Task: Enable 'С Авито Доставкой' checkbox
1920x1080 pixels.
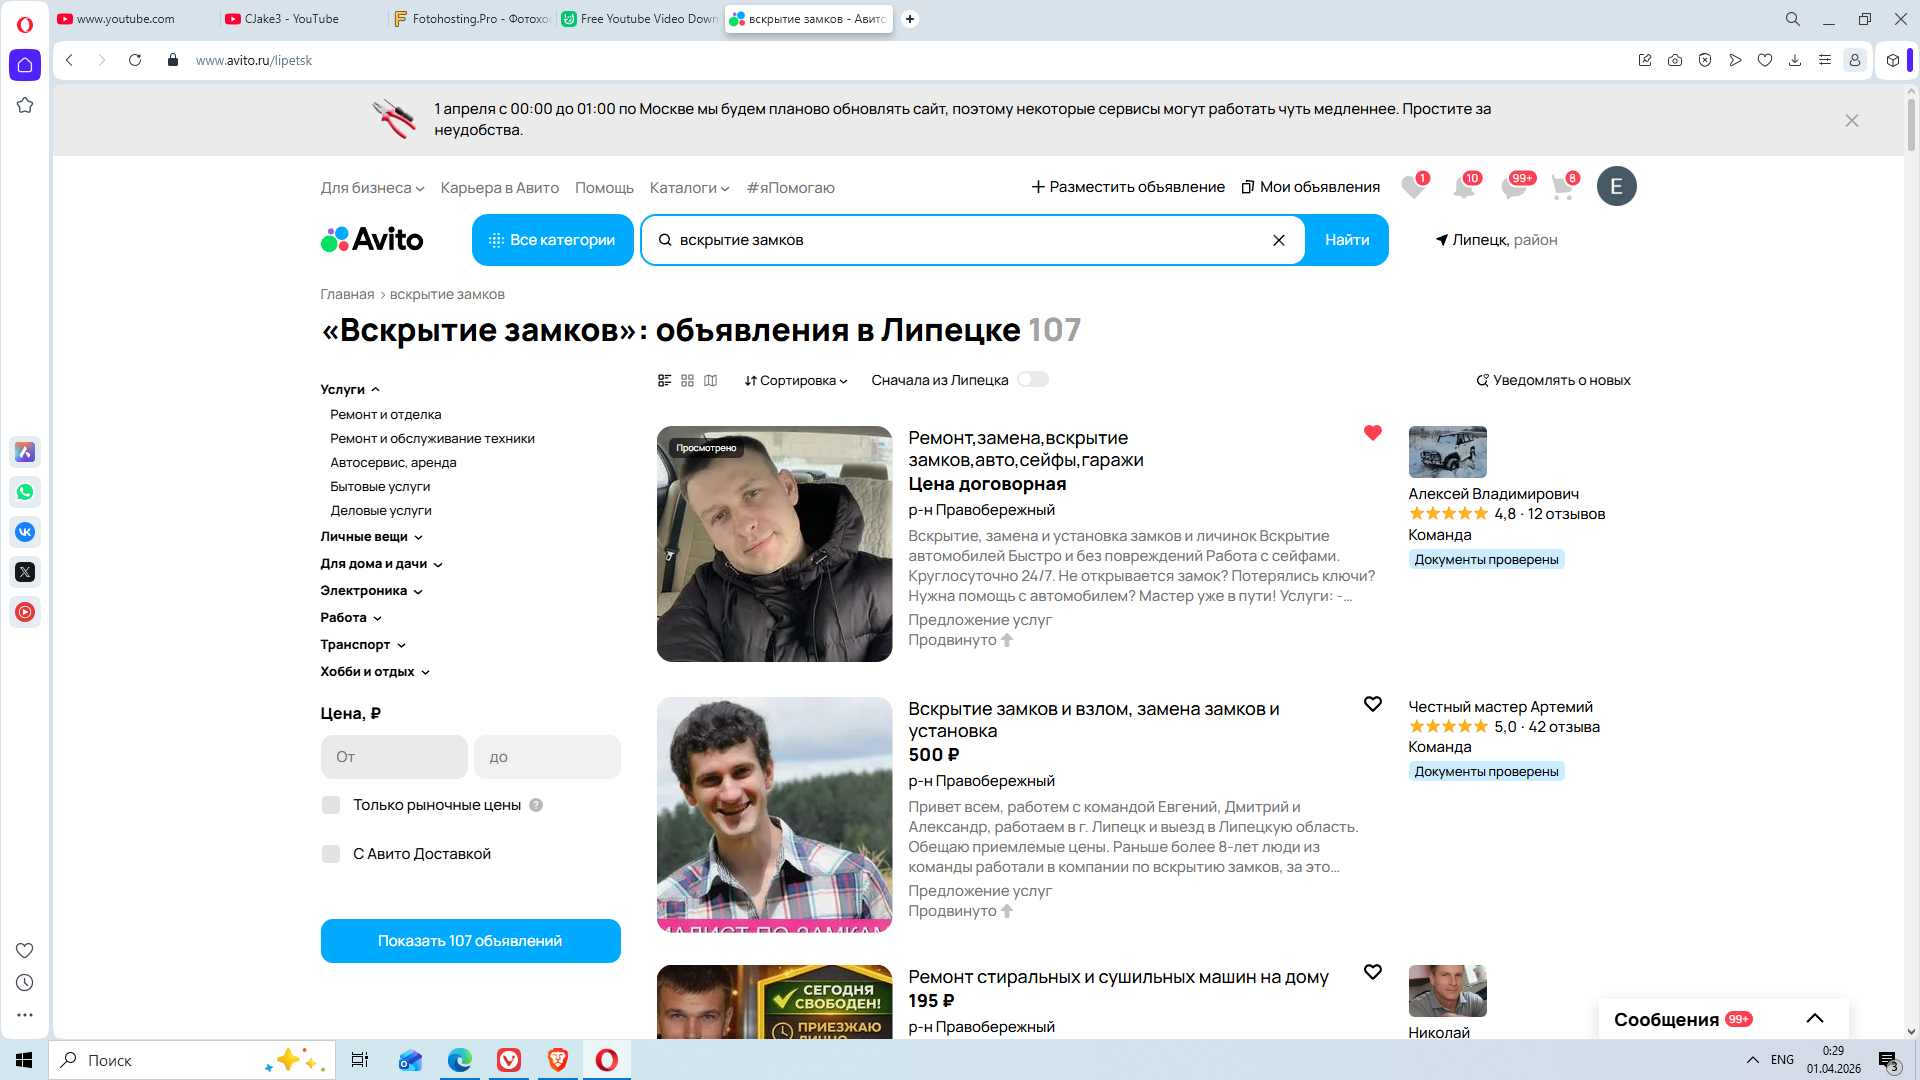Action: [x=331, y=854]
